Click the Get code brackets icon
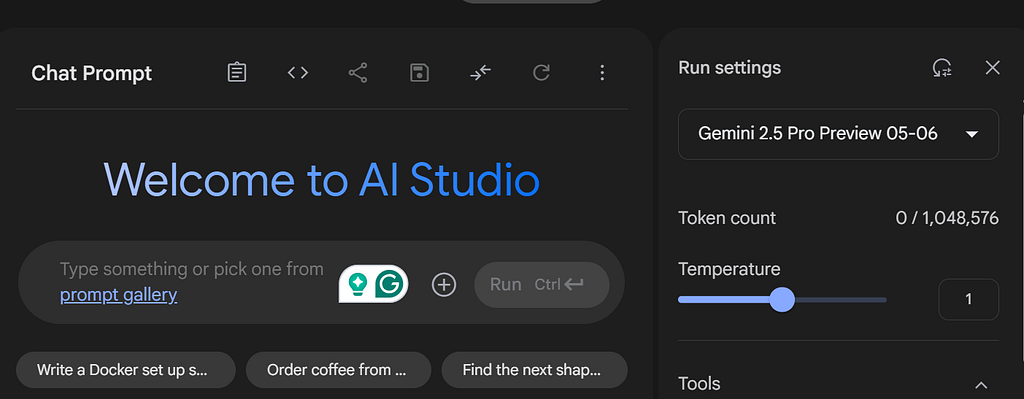 point(298,72)
